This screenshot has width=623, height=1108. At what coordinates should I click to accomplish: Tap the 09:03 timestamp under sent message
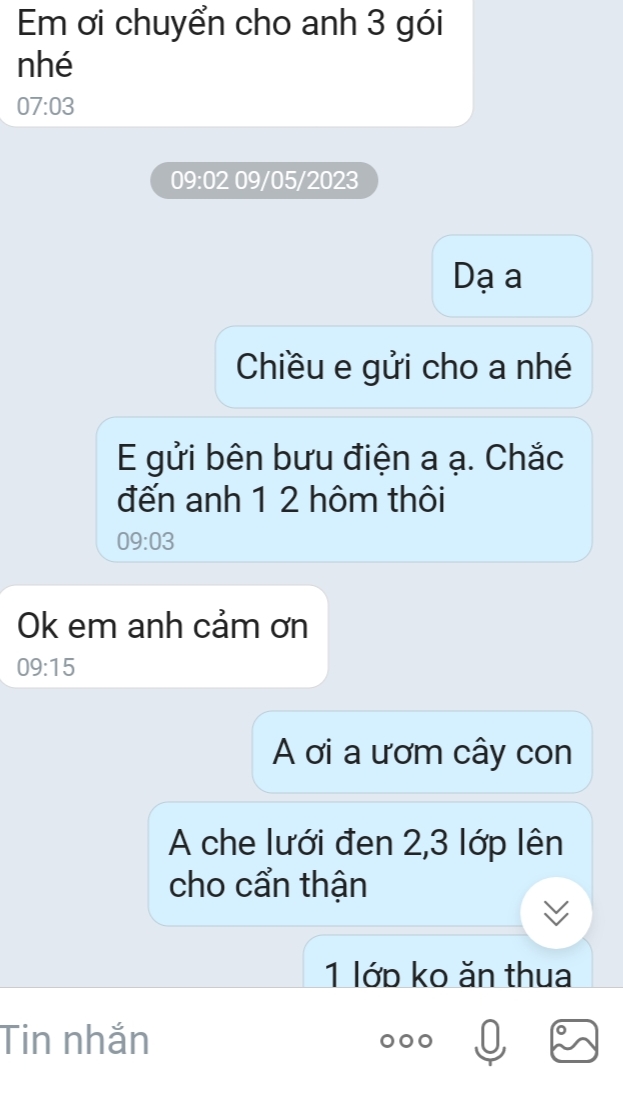pyautogui.click(x=146, y=541)
